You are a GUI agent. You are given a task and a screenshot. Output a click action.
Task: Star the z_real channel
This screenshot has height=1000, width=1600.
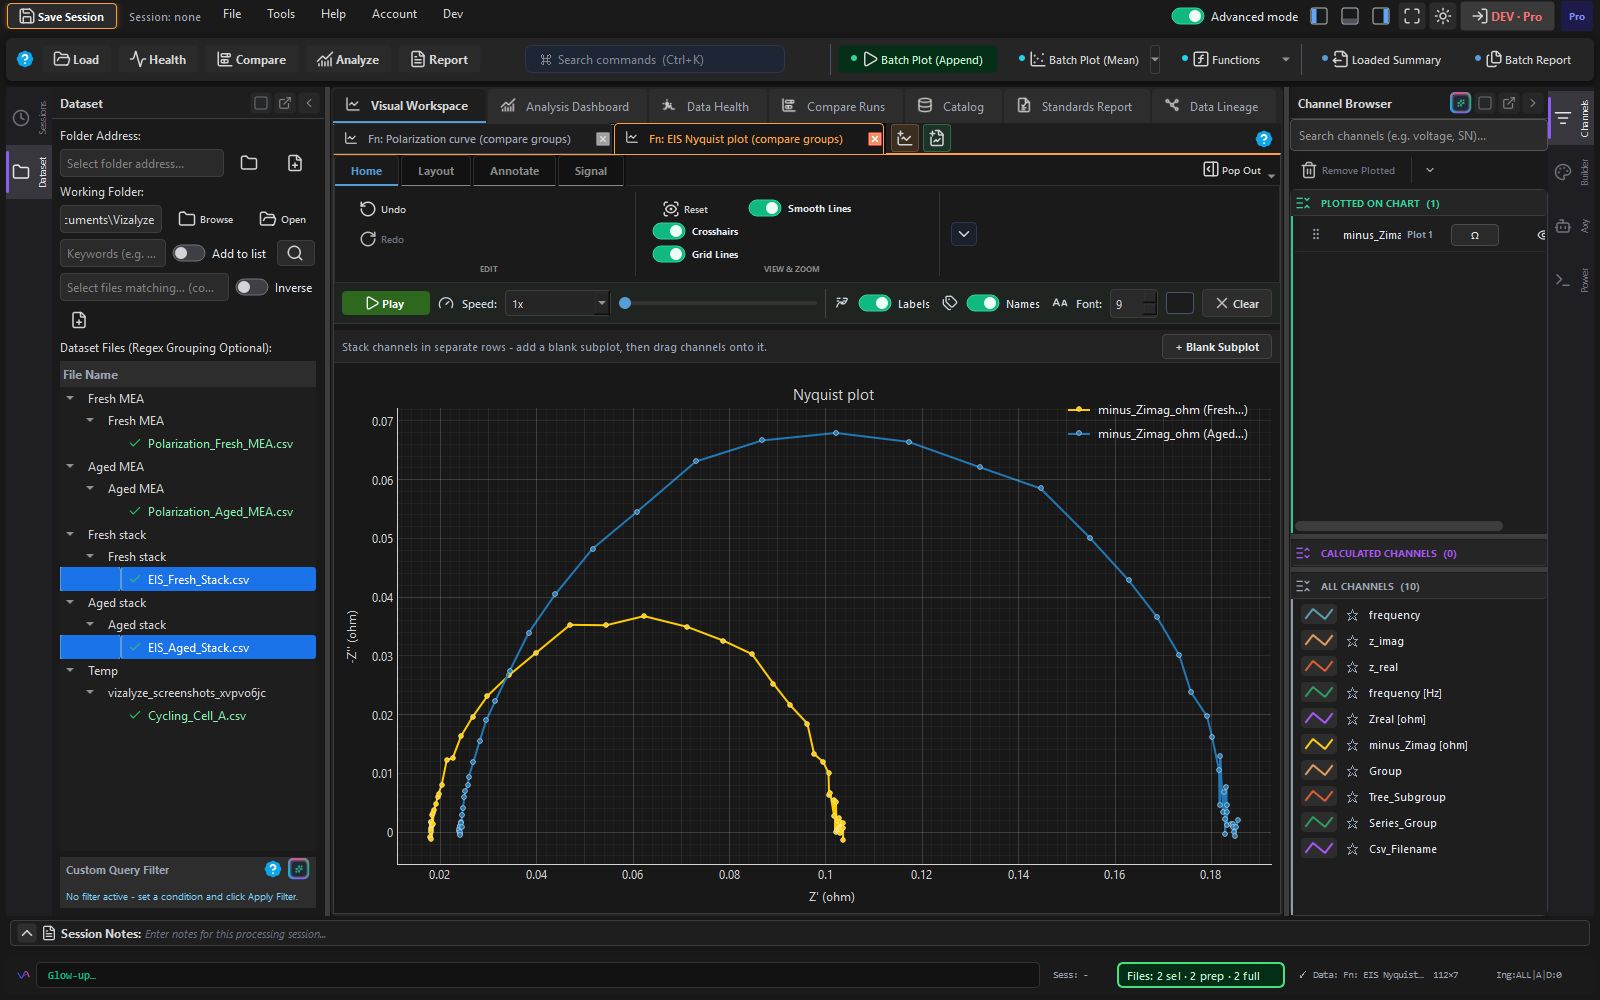click(1352, 667)
